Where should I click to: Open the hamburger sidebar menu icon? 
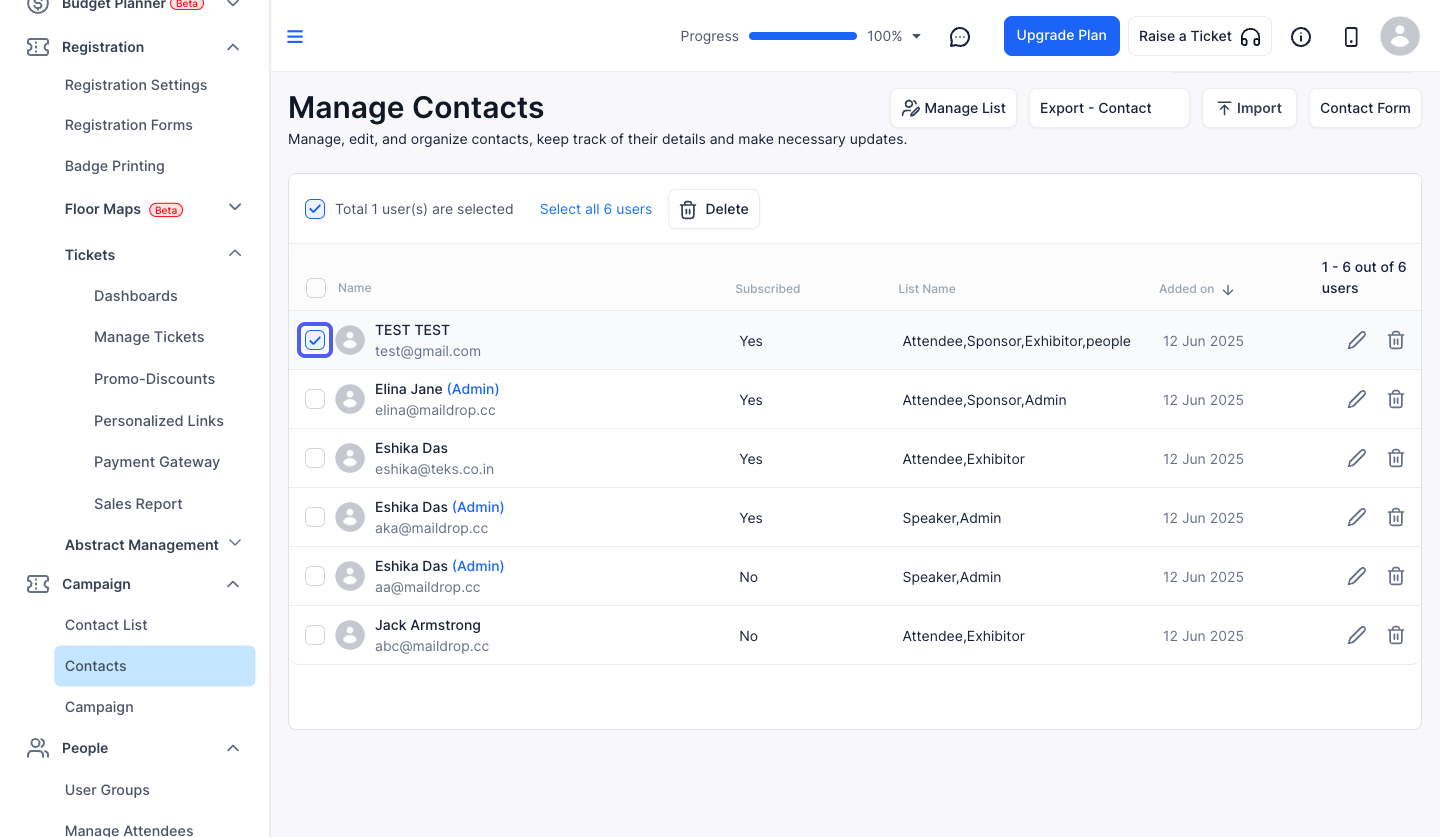(295, 37)
